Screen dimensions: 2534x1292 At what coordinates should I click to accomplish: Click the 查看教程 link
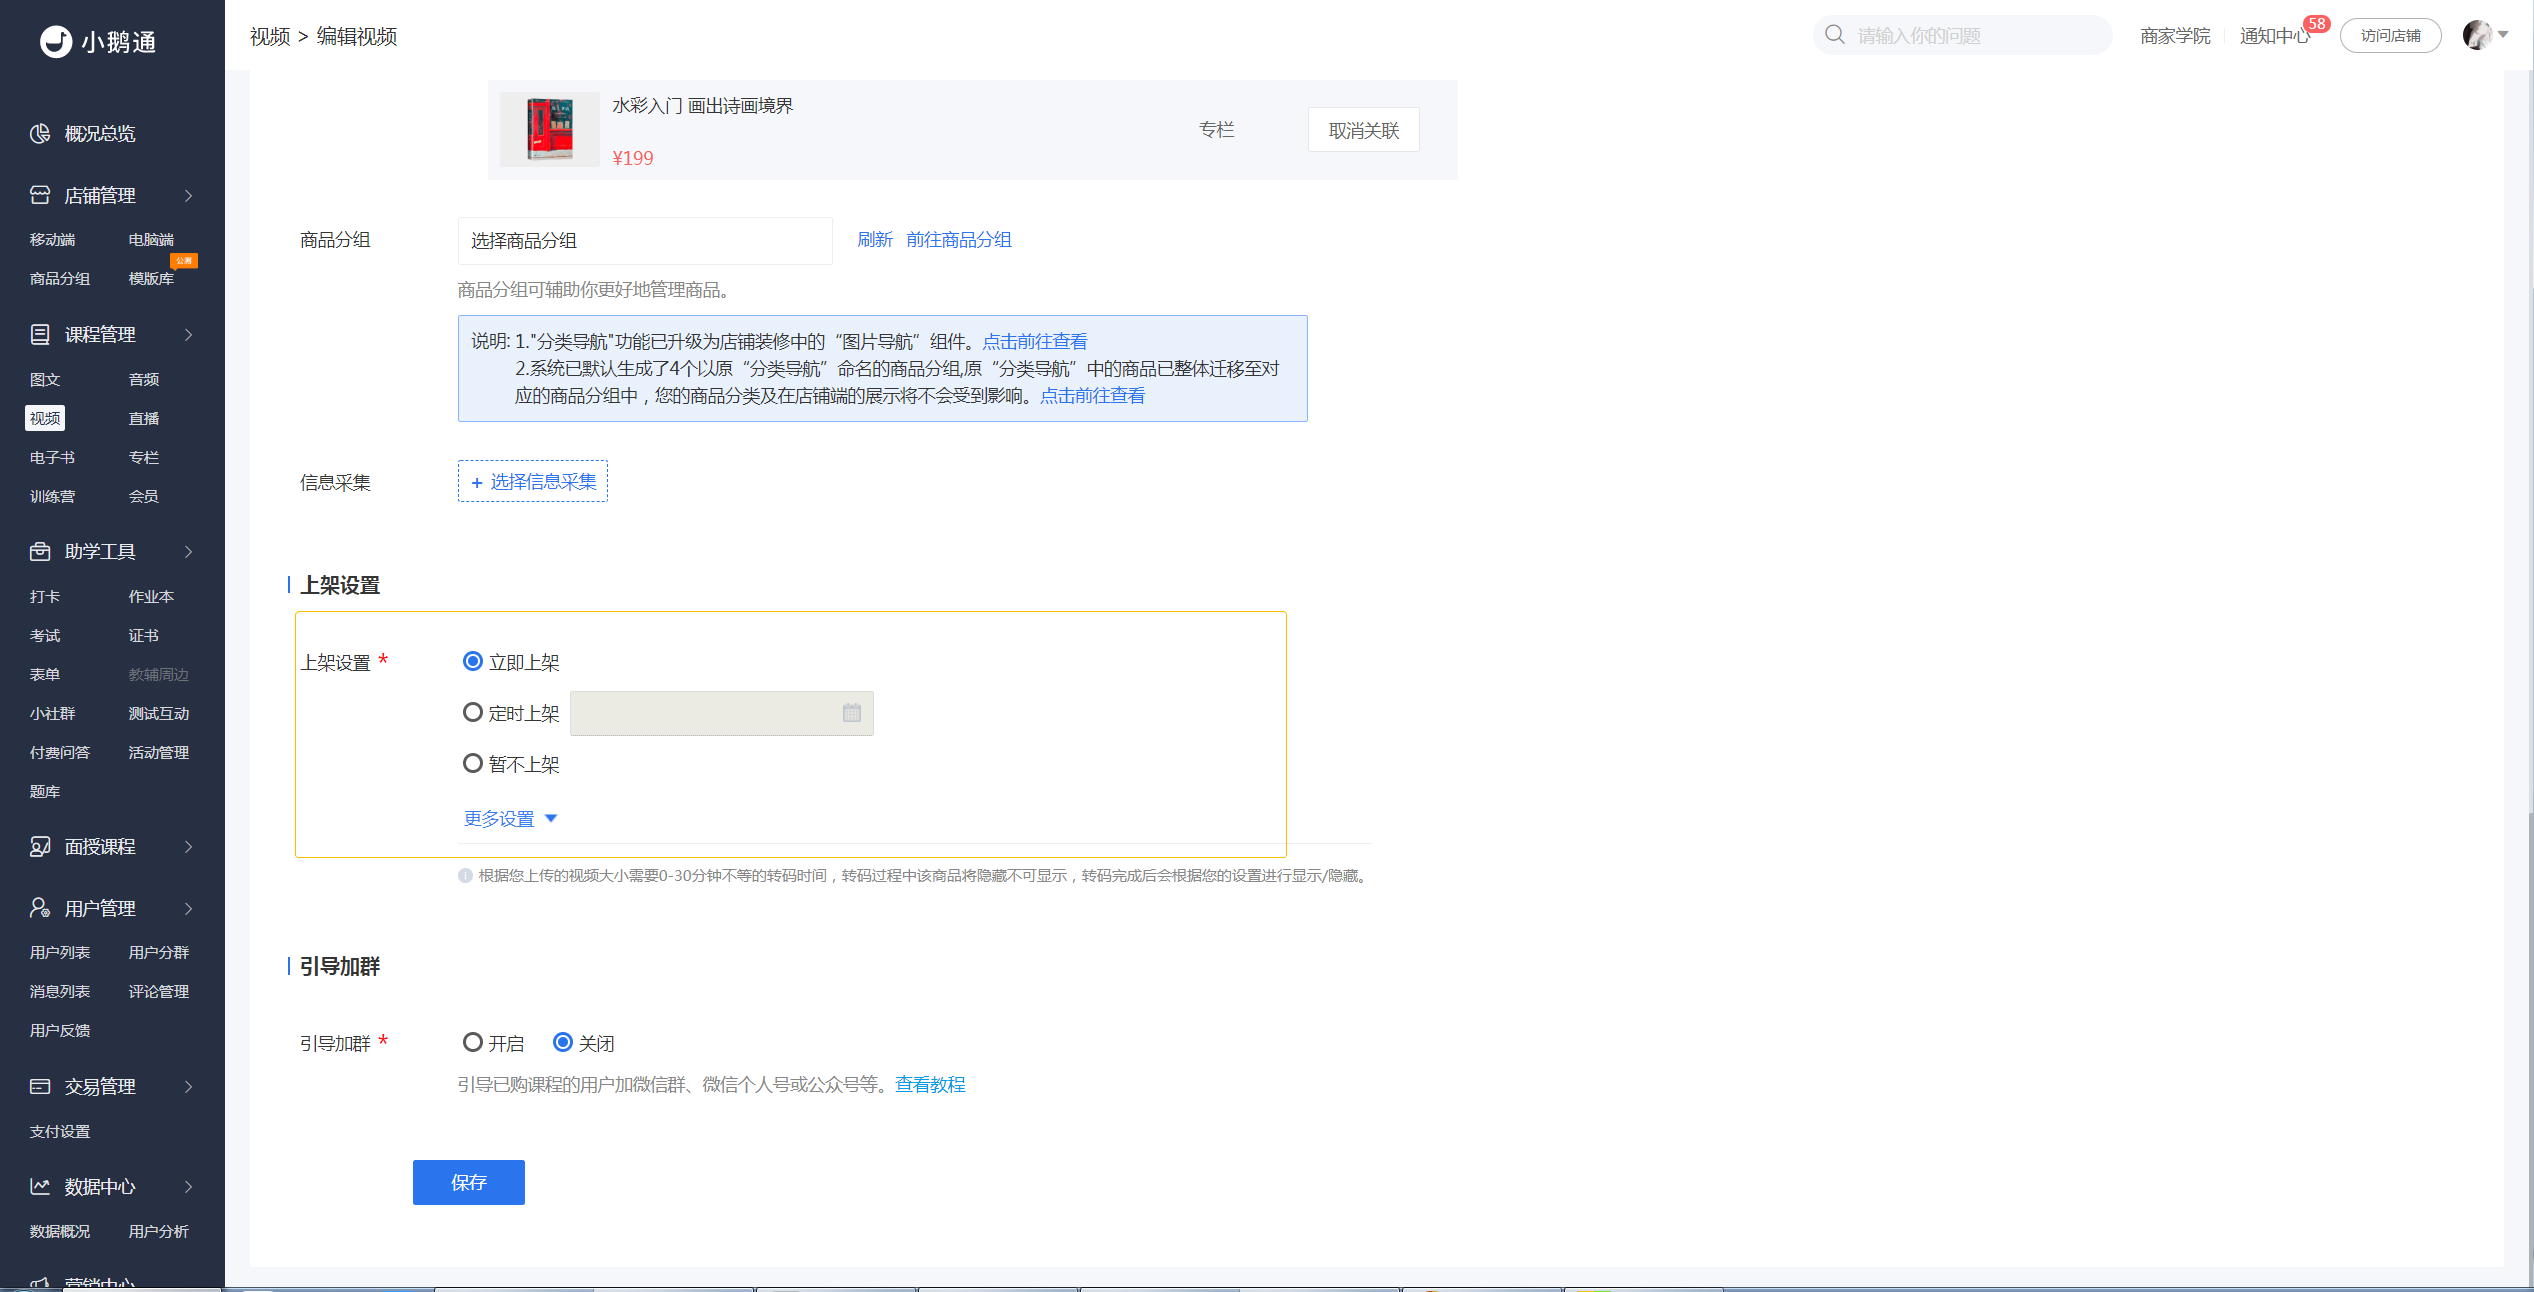coord(930,1085)
